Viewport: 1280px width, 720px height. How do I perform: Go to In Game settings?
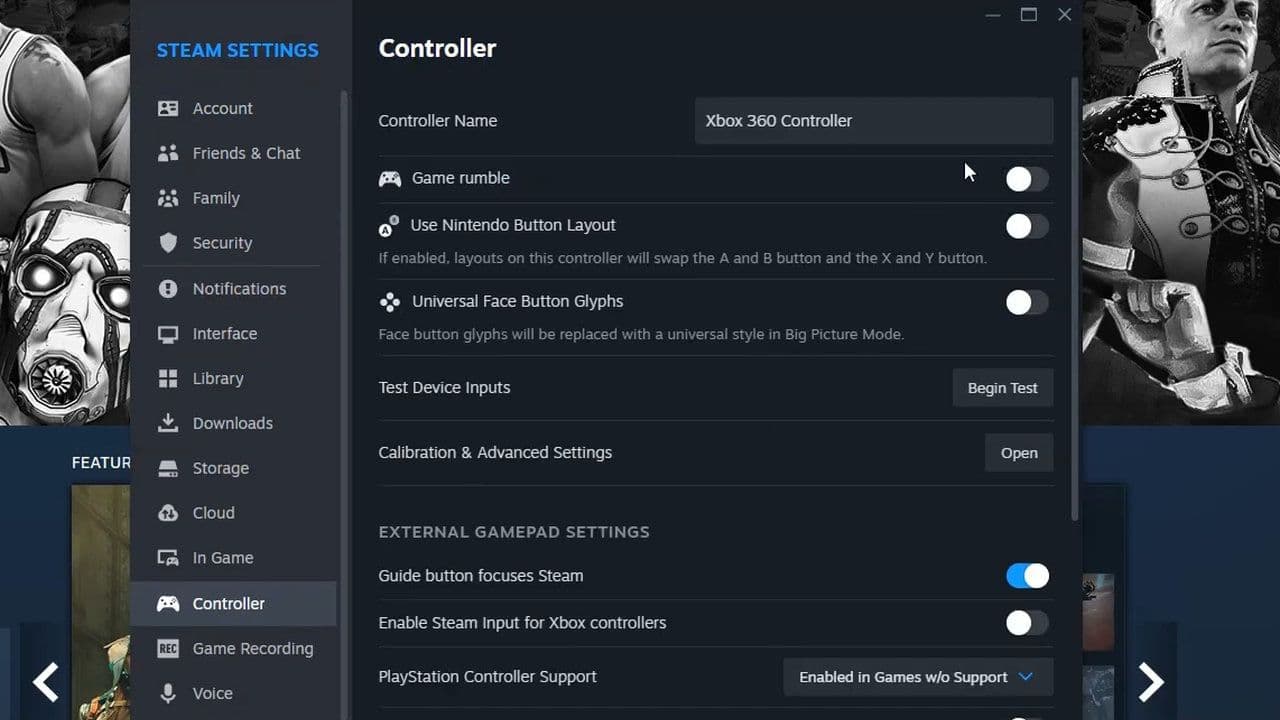tap(222, 558)
